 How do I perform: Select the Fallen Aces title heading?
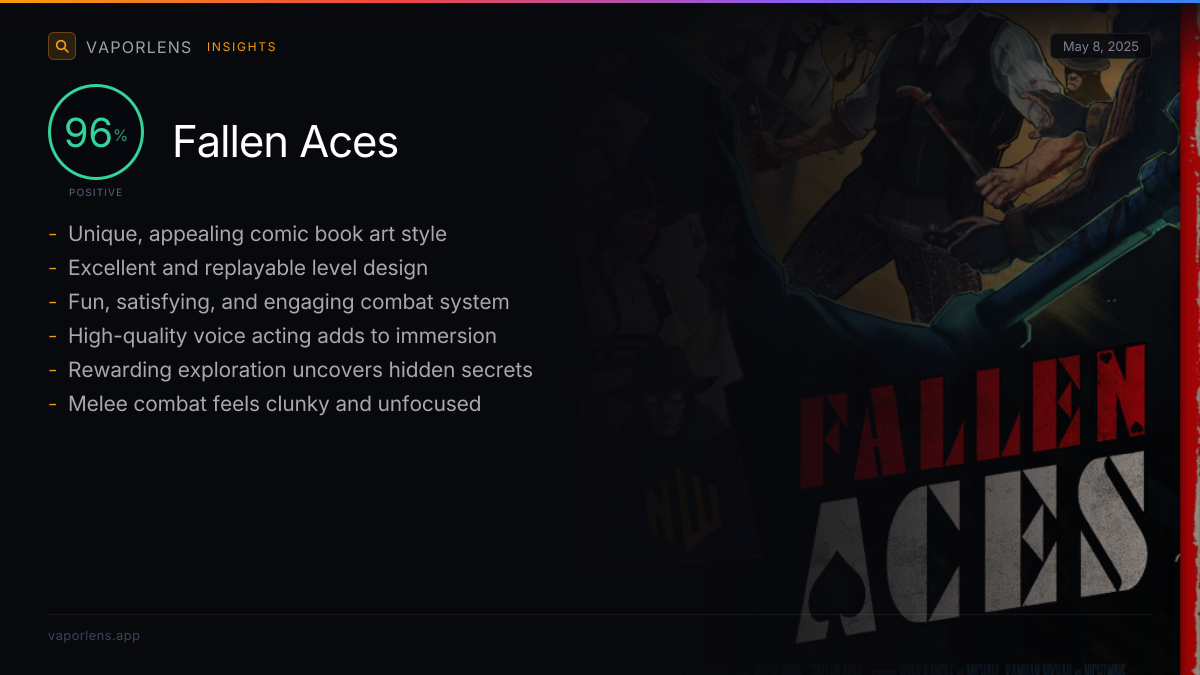pos(285,142)
